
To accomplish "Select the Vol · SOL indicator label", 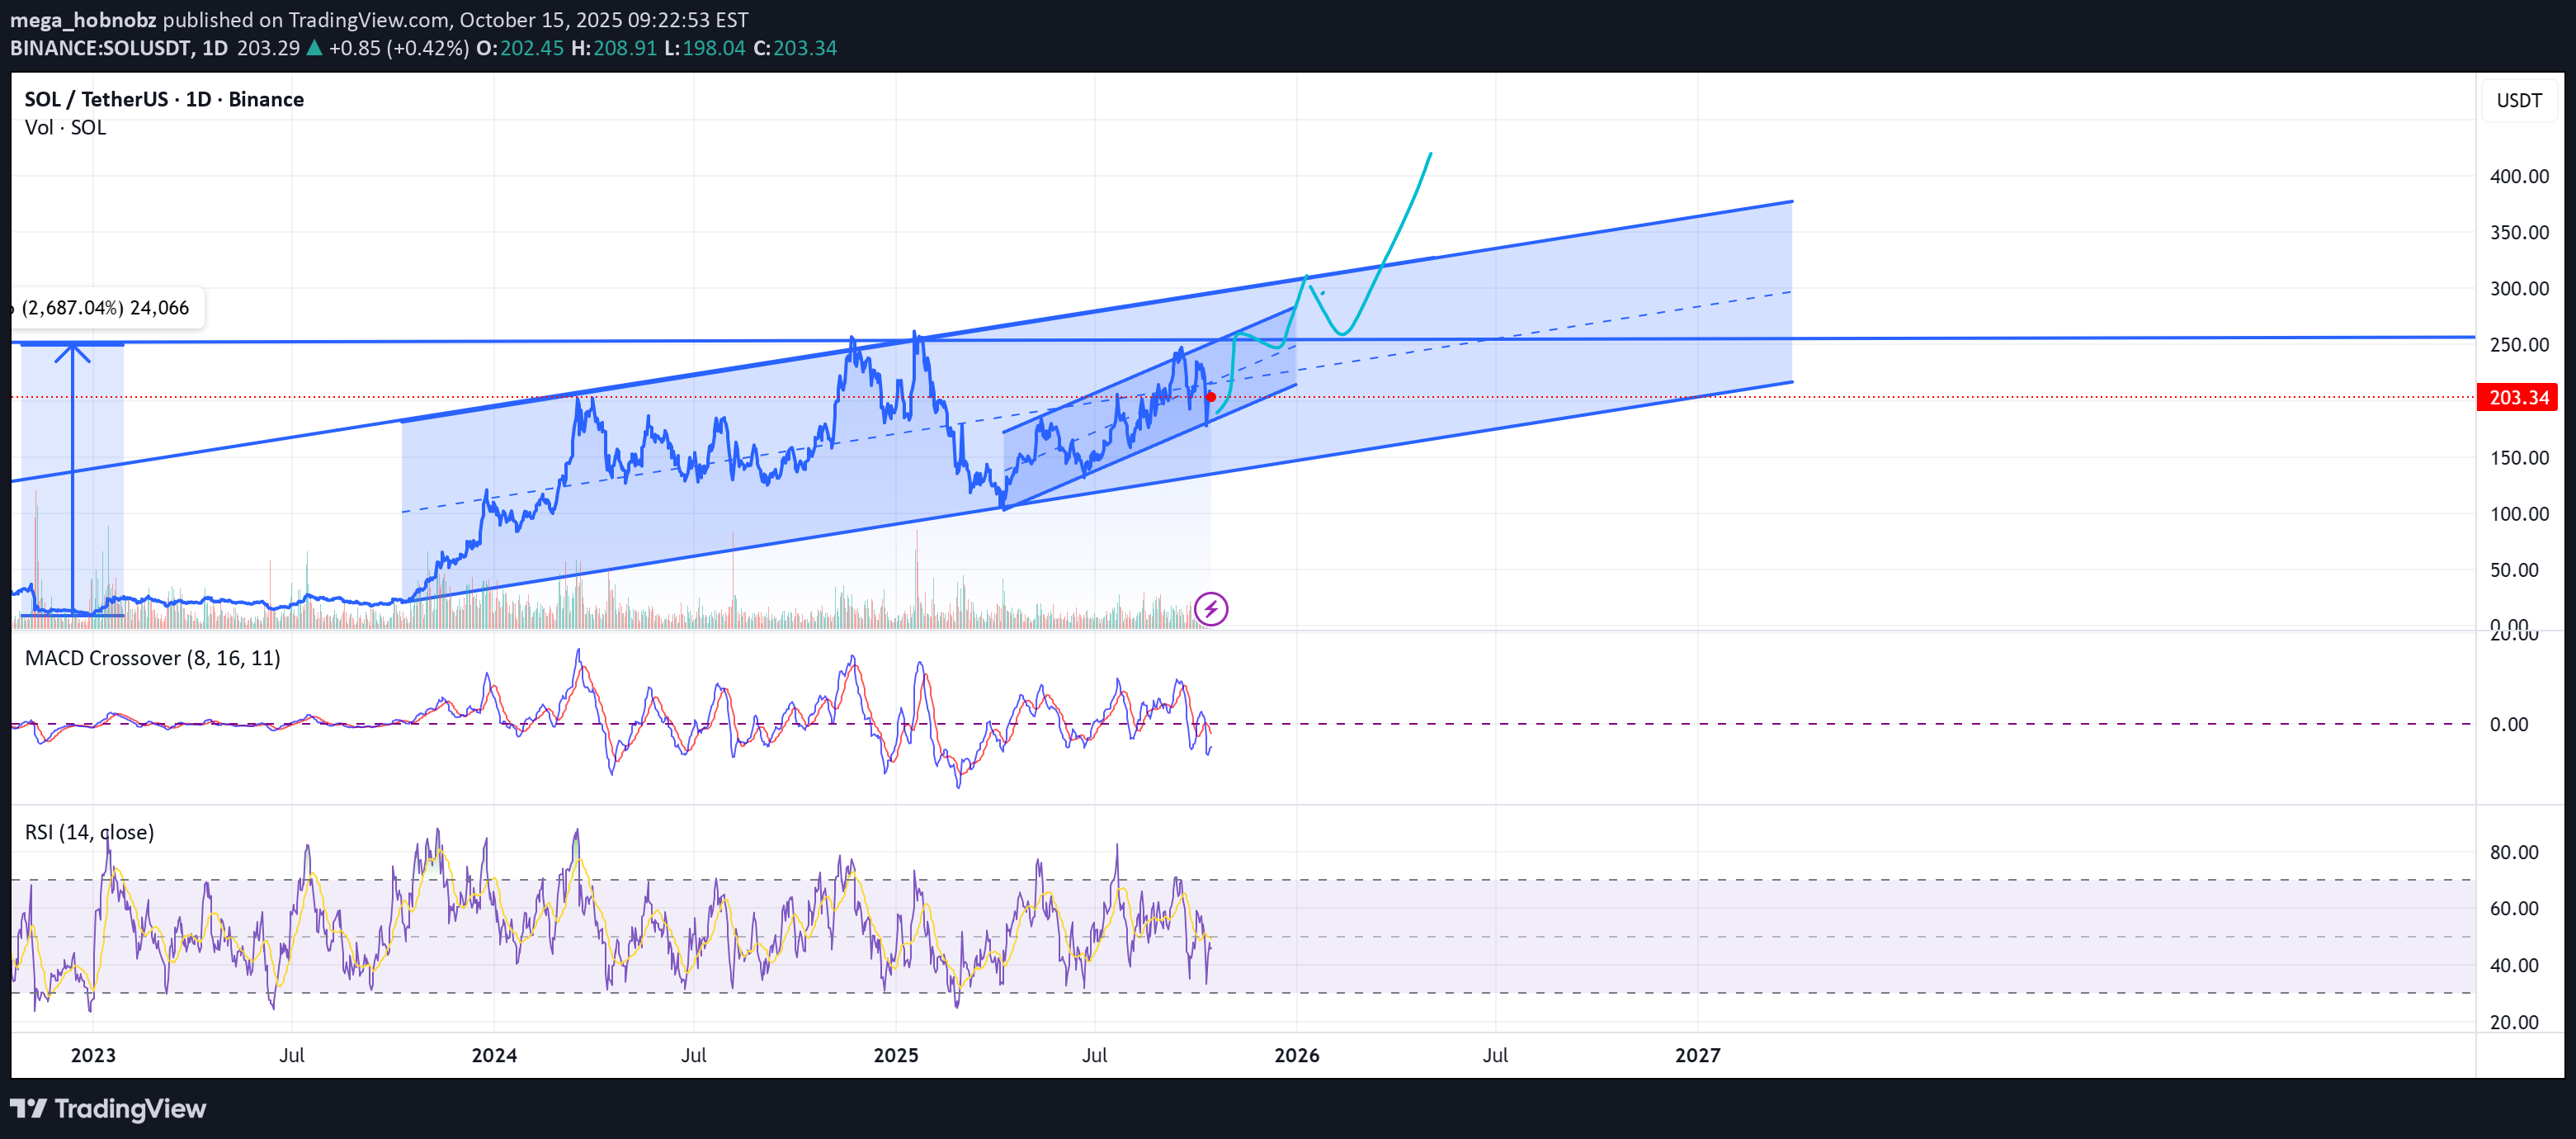I will [x=65, y=127].
